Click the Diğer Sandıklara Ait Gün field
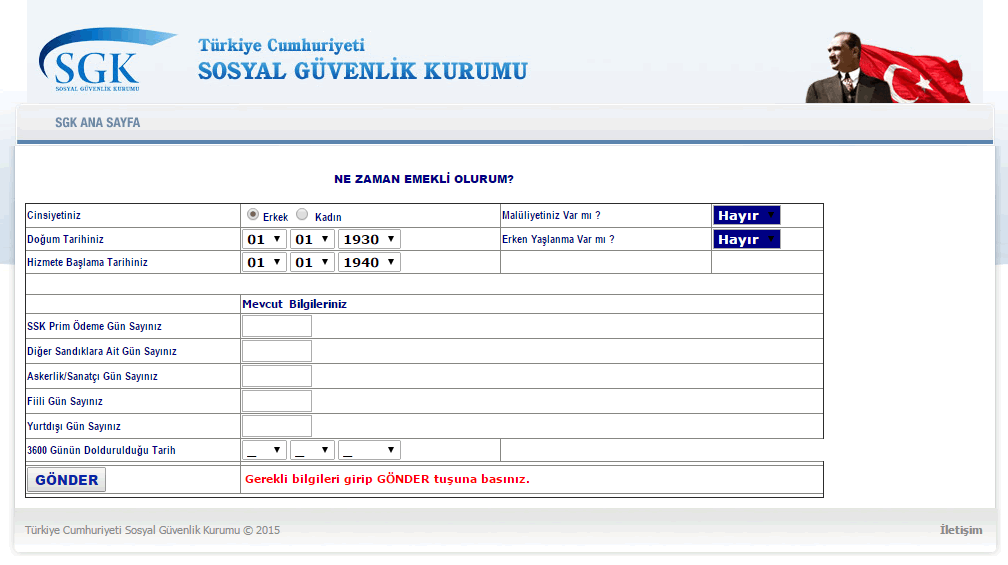This screenshot has height=565, width=1008. pyautogui.click(x=277, y=351)
